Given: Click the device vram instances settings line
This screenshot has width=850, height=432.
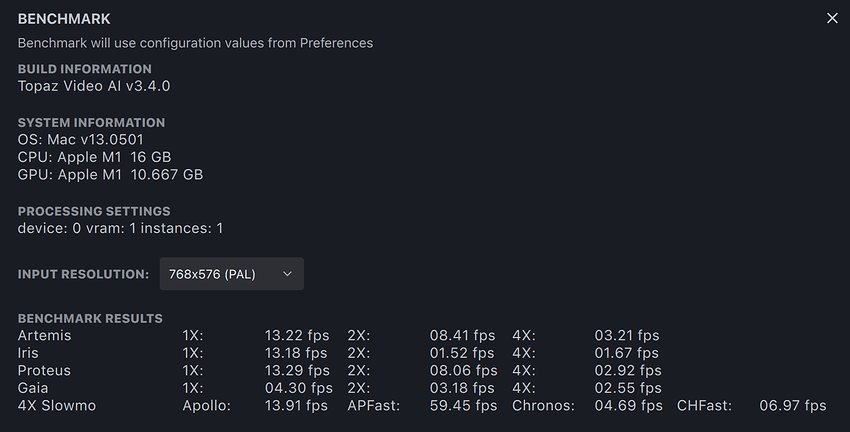Looking at the screenshot, I should pos(120,228).
